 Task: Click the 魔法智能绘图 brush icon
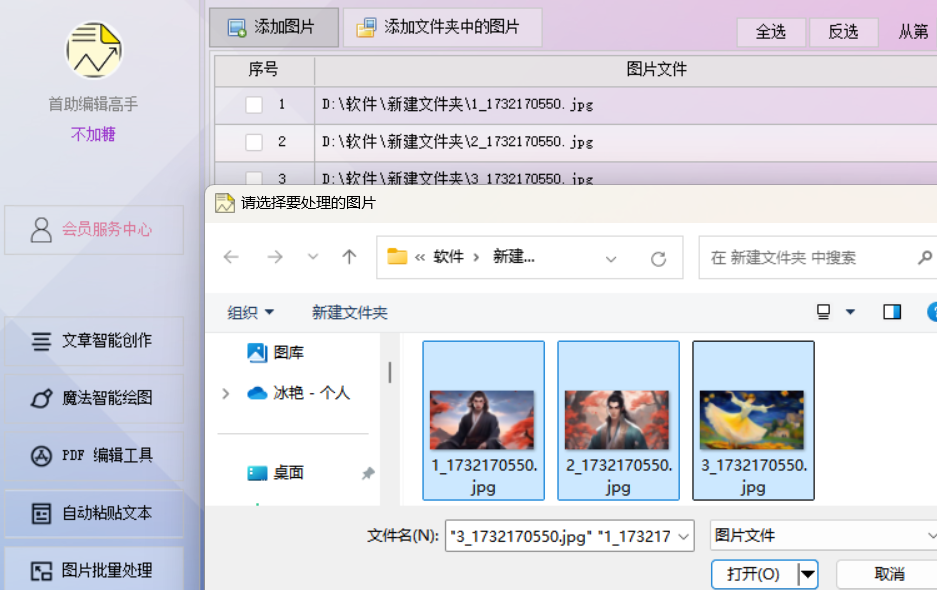[x=41, y=398]
